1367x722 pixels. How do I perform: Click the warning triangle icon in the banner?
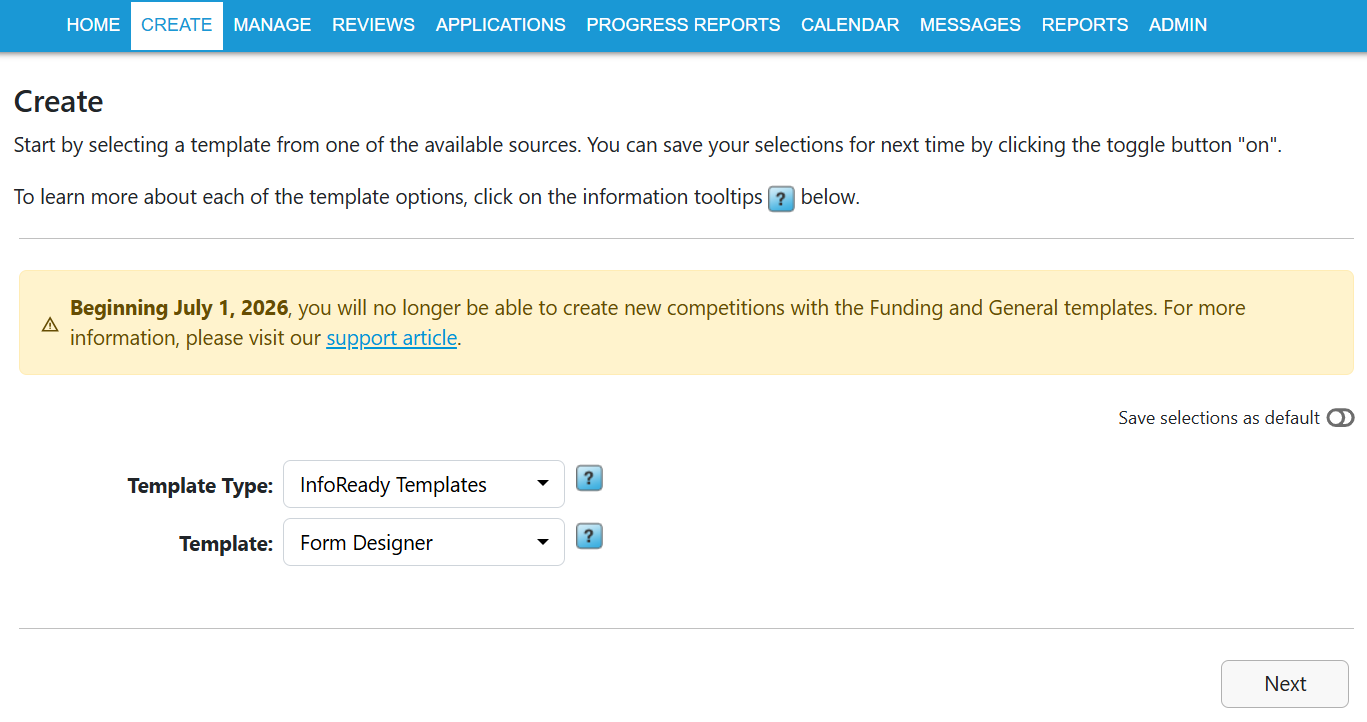pyautogui.click(x=49, y=324)
